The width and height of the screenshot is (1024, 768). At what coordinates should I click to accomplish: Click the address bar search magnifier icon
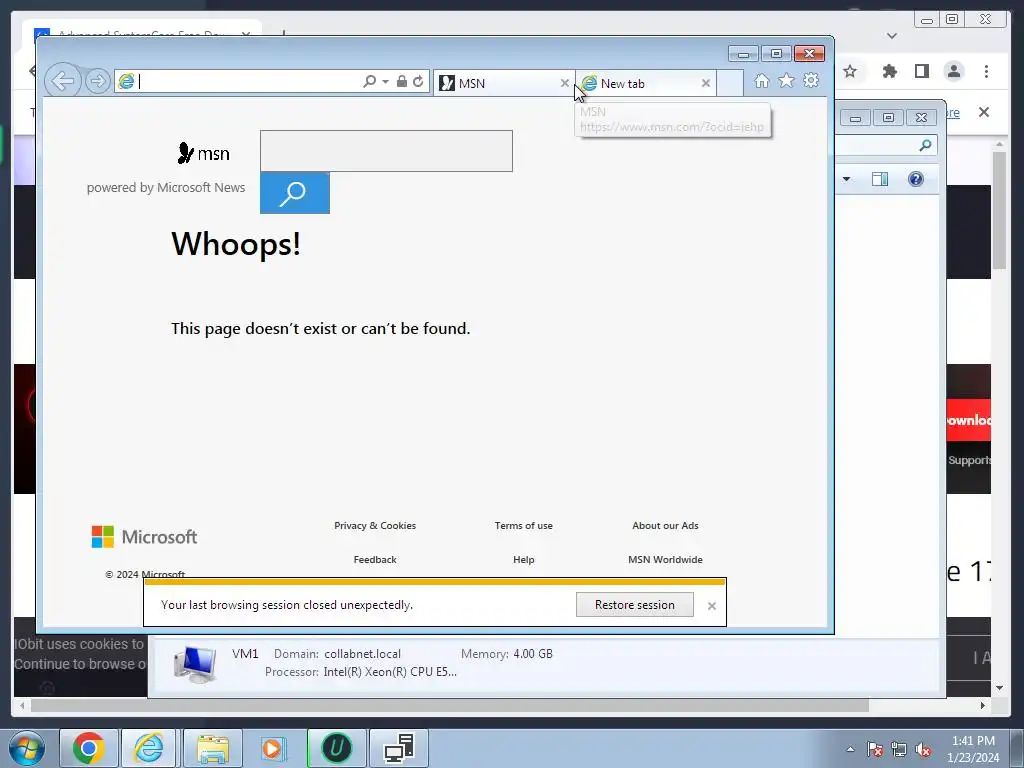tap(370, 81)
